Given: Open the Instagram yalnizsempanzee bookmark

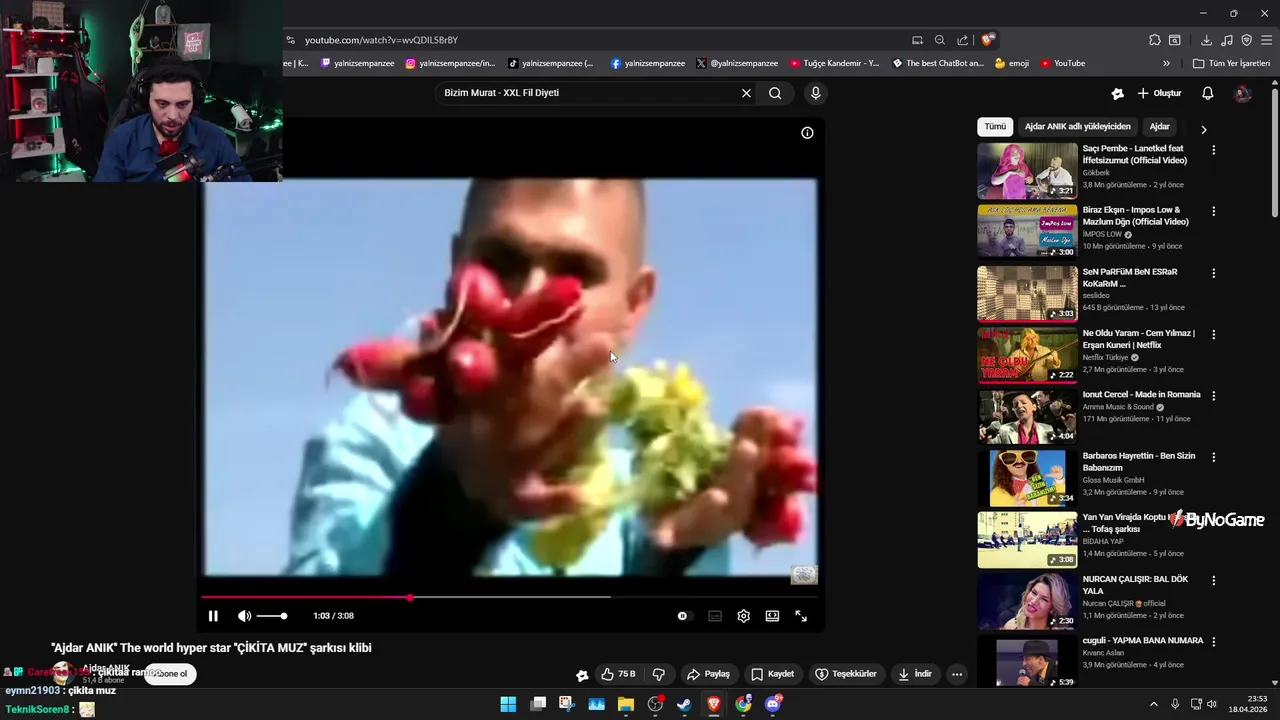Looking at the screenshot, I should (450, 63).
